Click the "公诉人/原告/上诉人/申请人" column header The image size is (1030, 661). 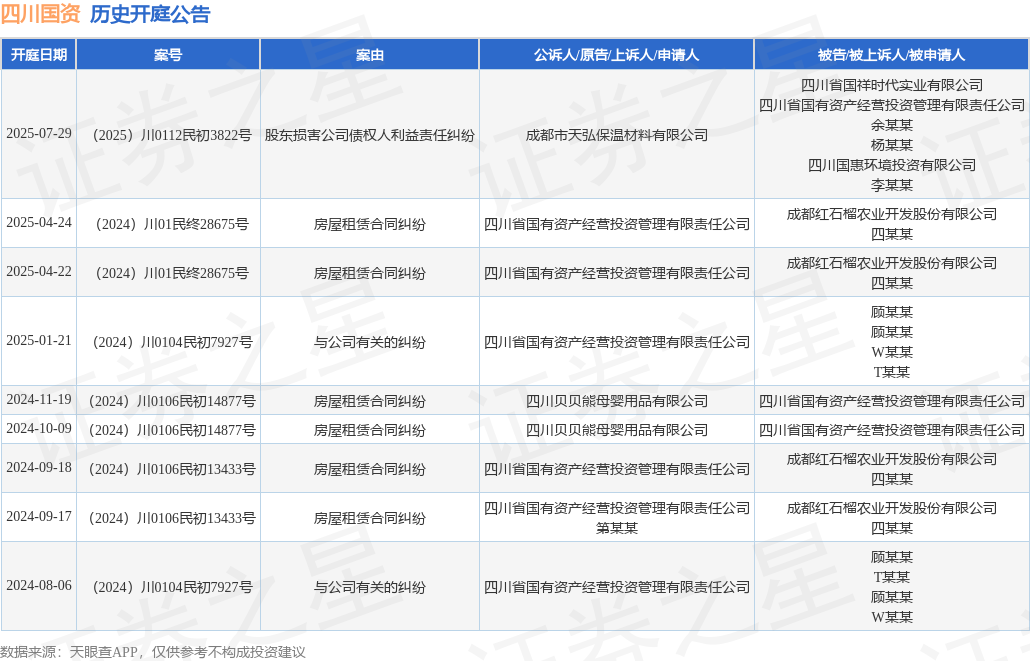(616, 55)
